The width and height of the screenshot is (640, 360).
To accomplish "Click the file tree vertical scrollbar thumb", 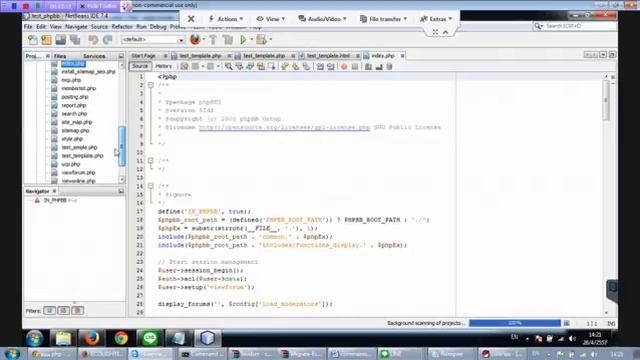I will 122,146.
